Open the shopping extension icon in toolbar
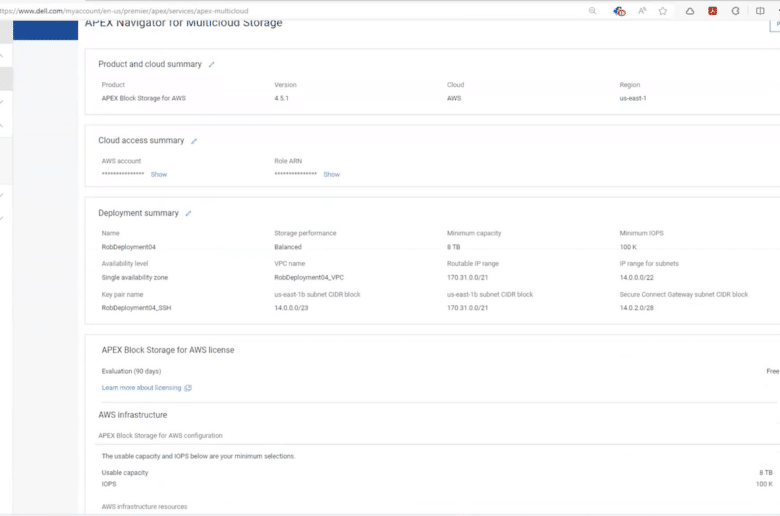780x516 pixels. click(619, 11)
